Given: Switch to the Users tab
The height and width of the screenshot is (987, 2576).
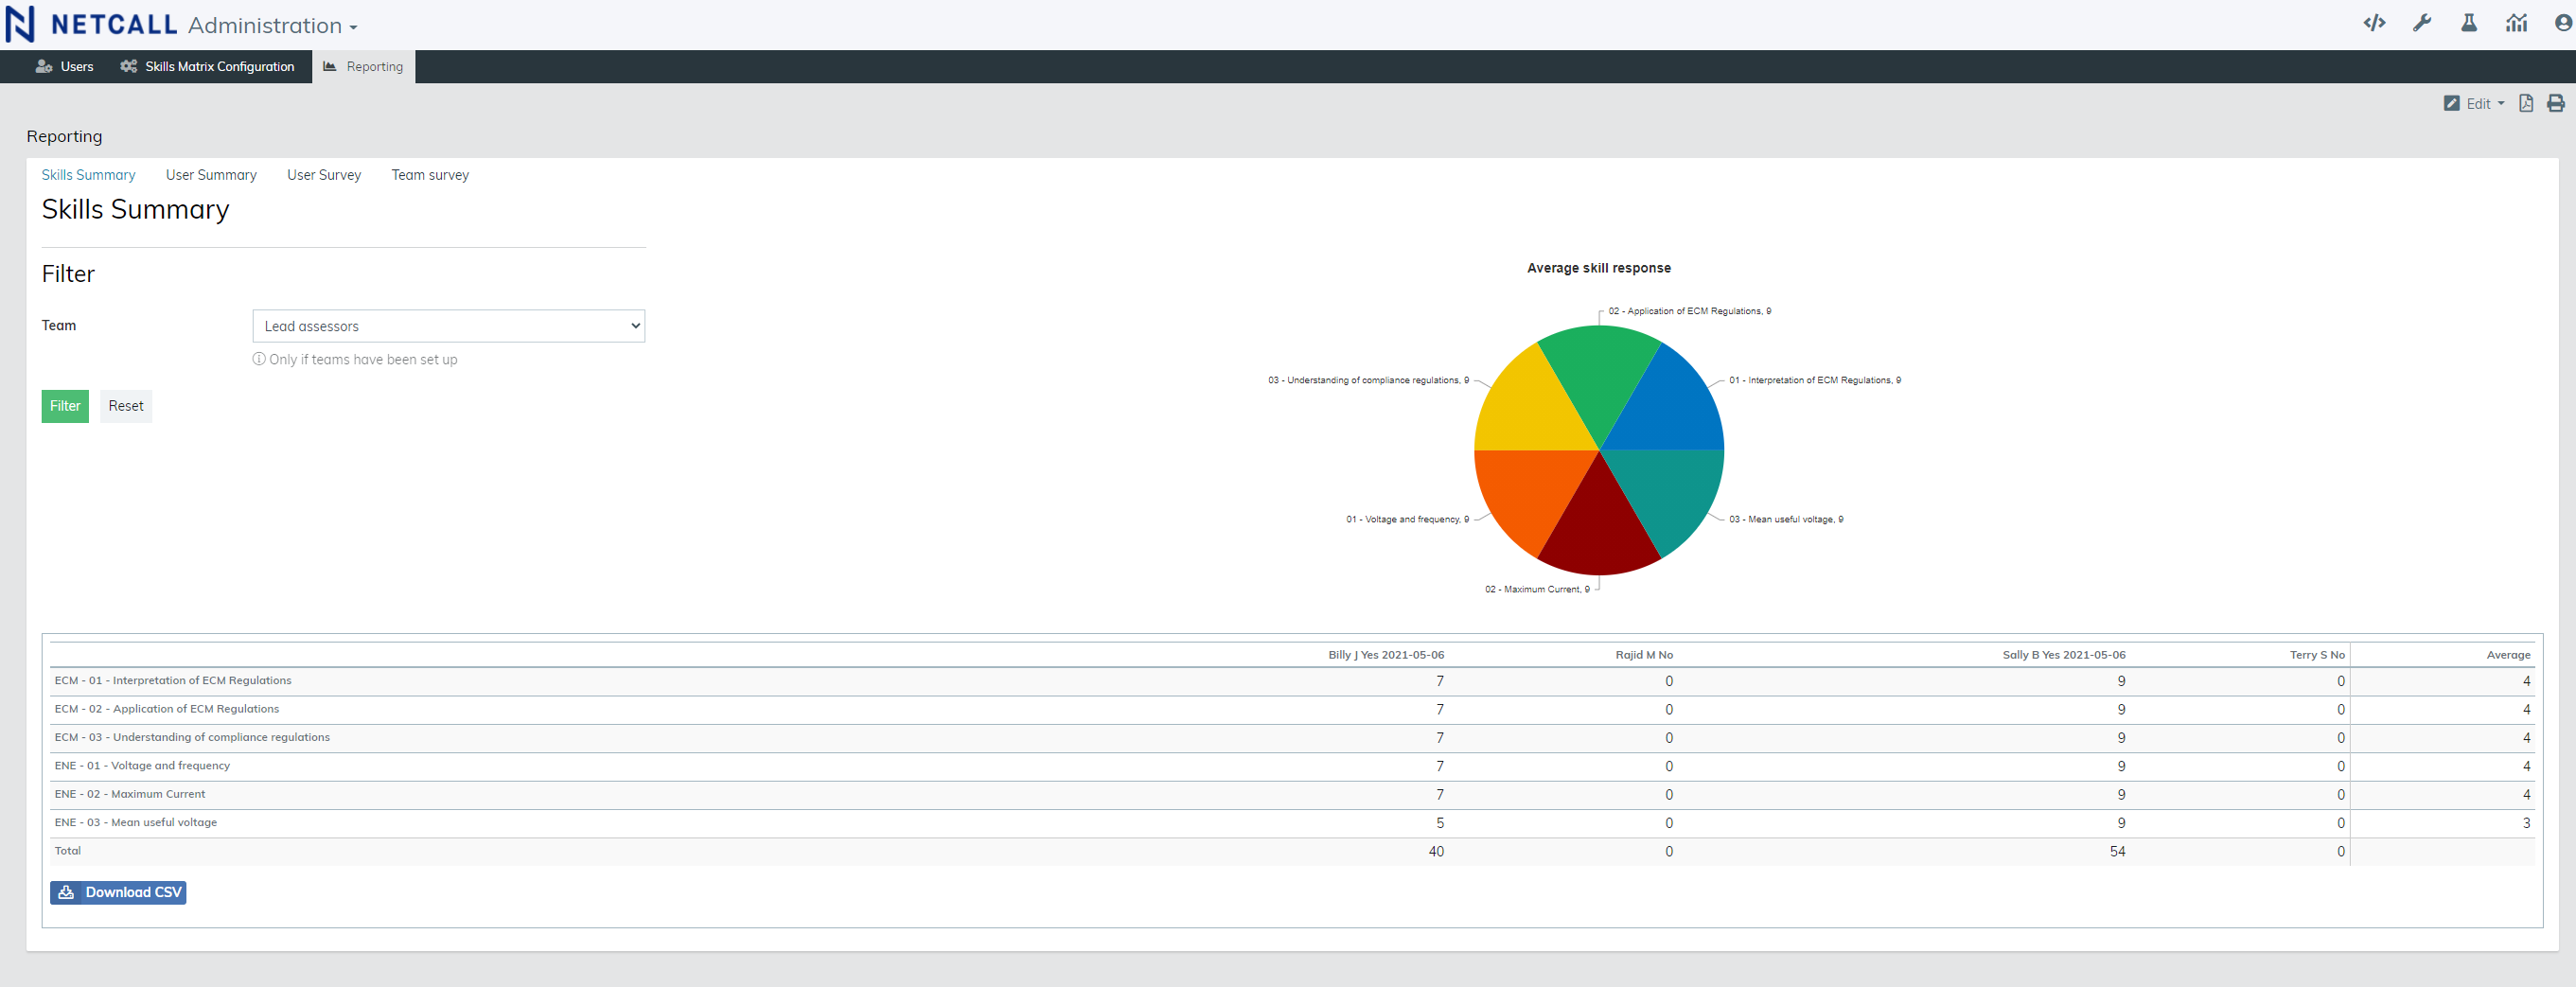Looking at the screenshot, I should tap(65, 67).
